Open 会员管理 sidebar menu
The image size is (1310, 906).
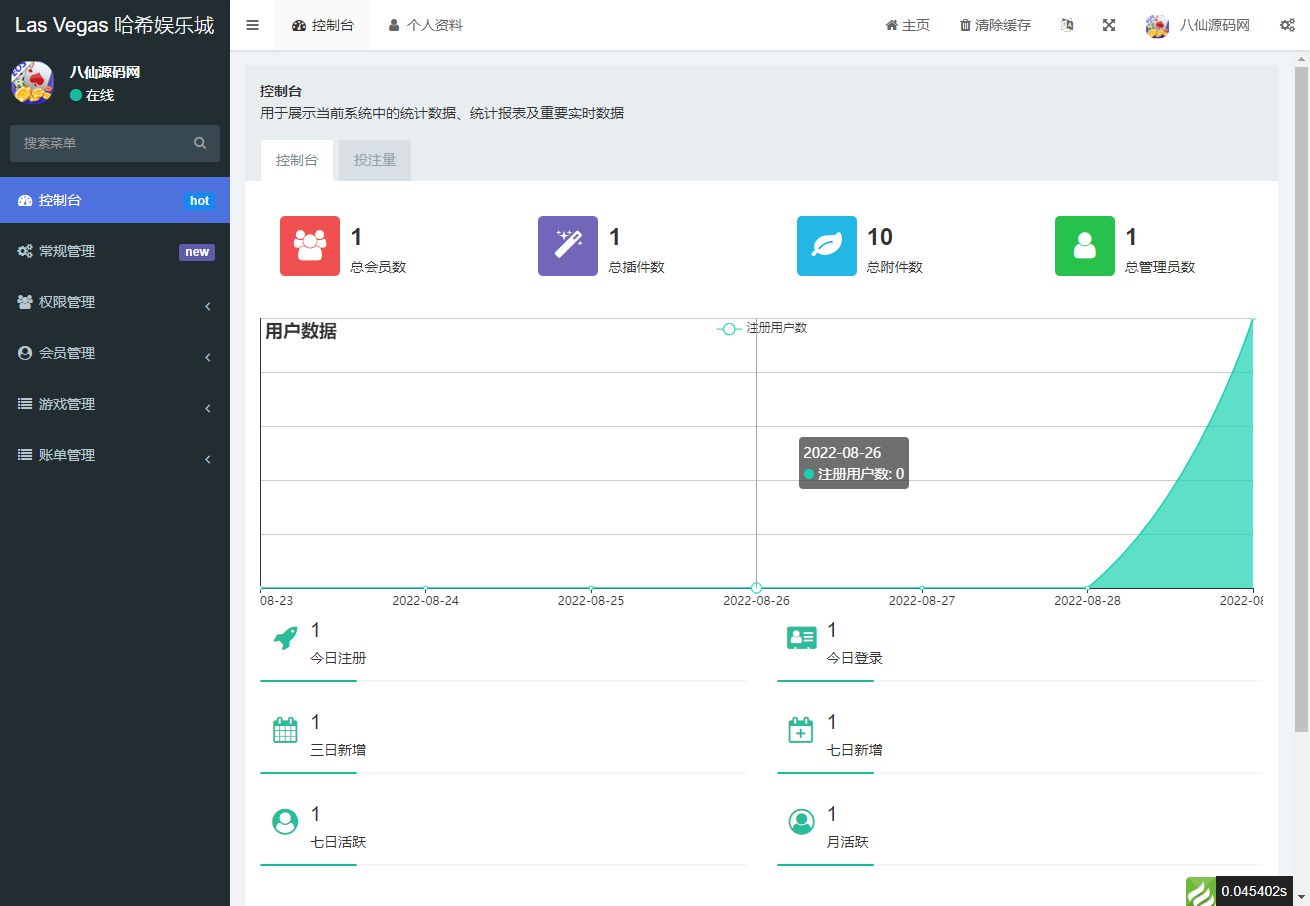tap(115, 353)
